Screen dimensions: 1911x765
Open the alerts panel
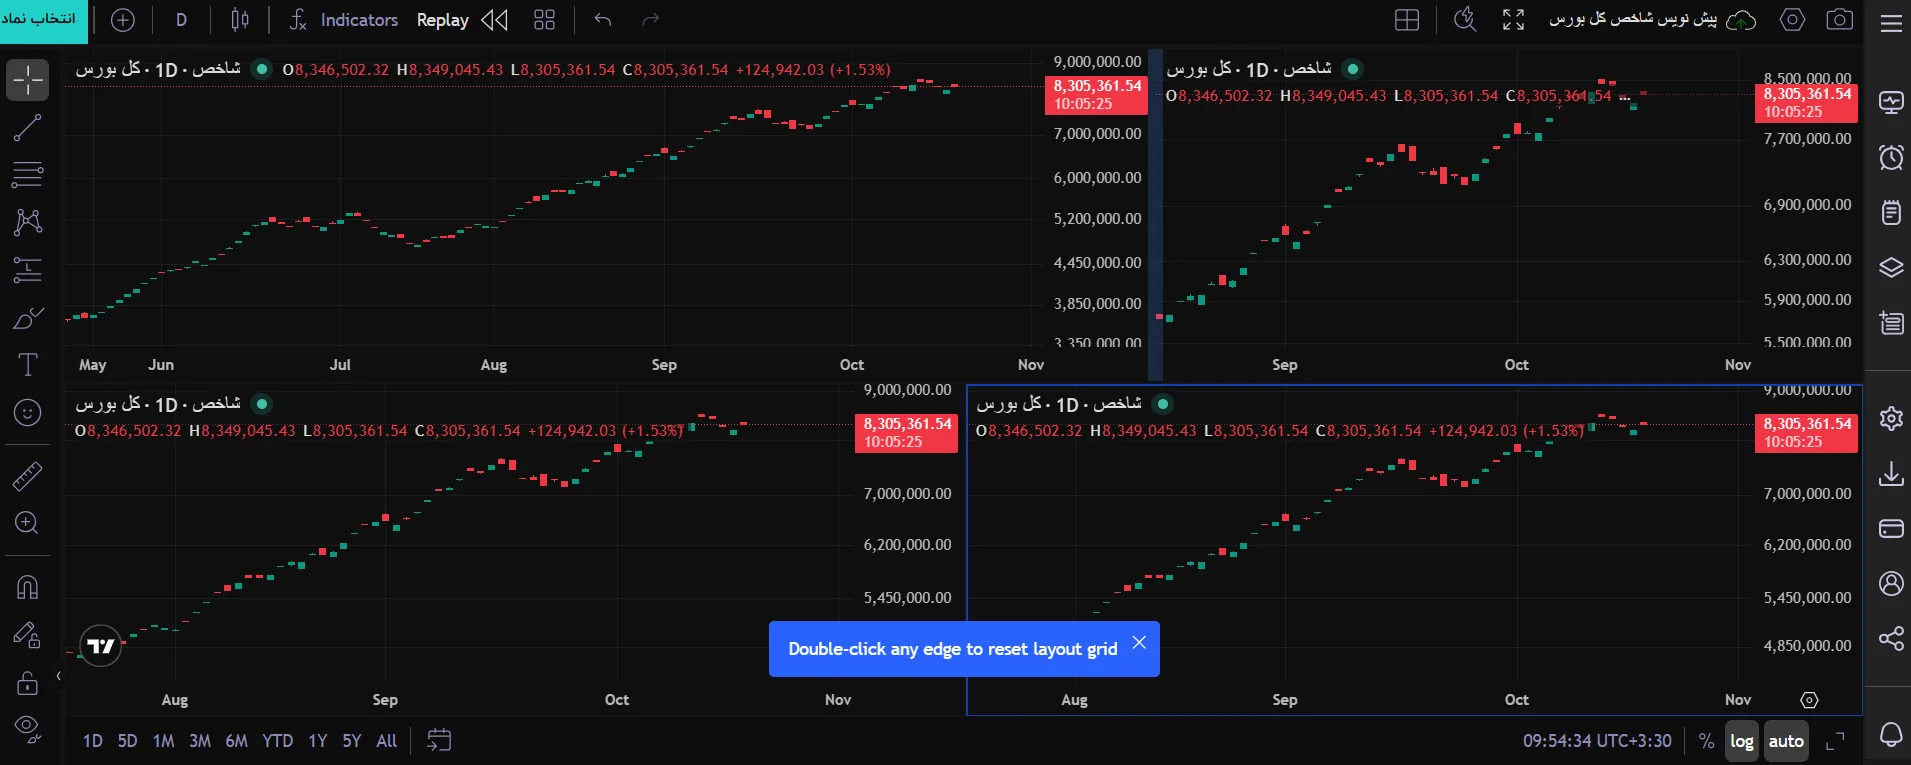coord(1891,157)
